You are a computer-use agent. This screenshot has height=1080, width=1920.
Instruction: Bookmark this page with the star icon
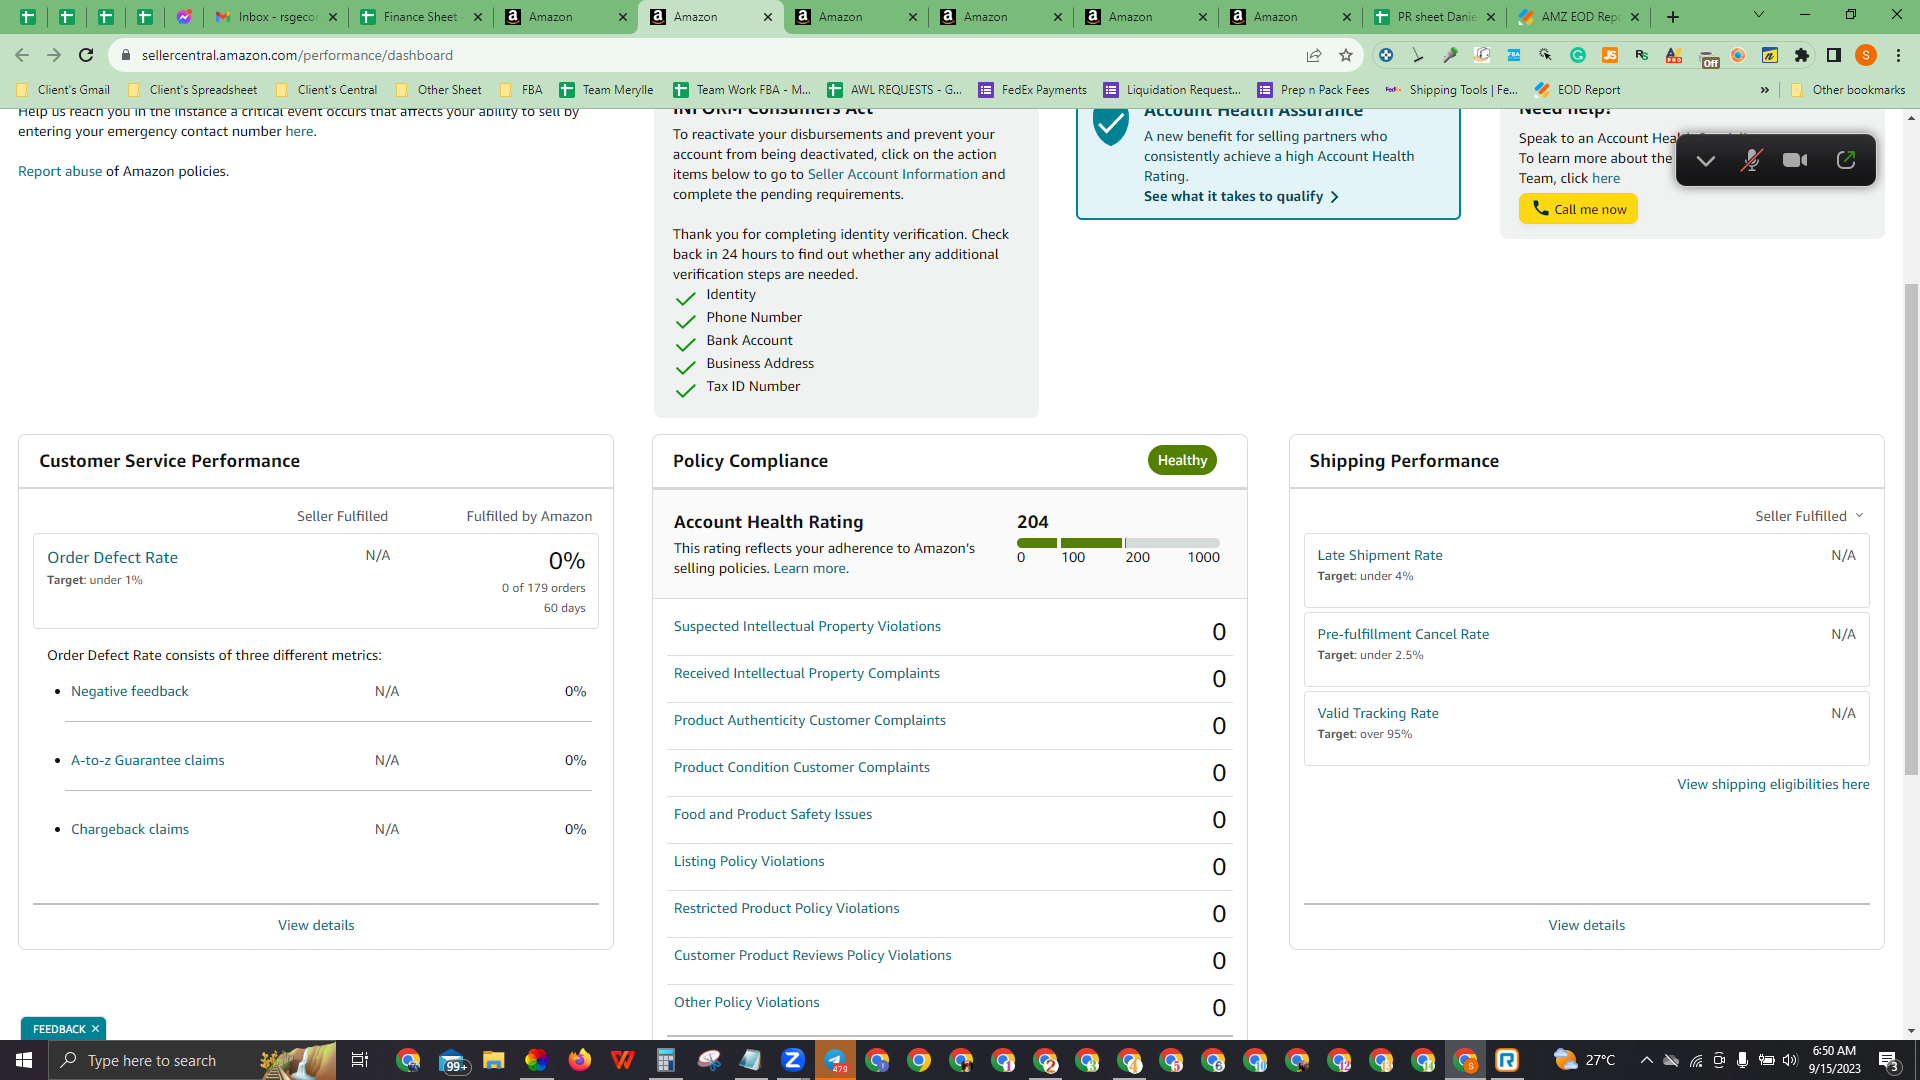coord(1346,55)
